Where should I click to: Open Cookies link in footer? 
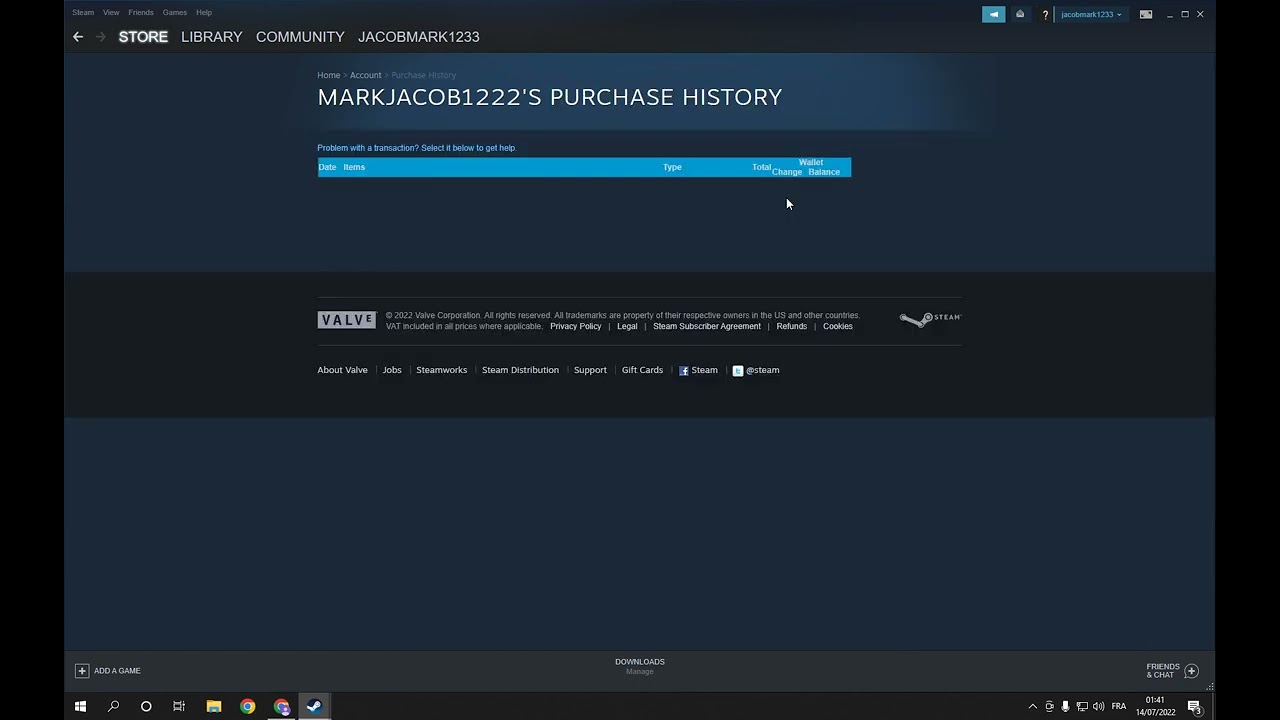[x=838, y=326]
